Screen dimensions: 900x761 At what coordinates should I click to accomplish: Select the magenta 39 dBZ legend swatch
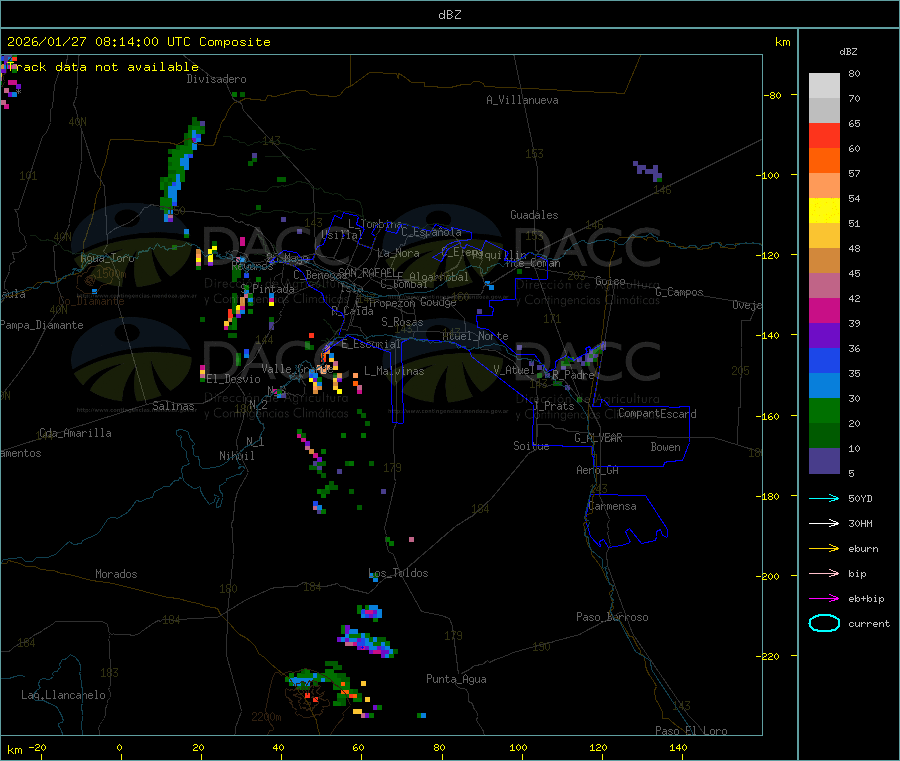824,310
